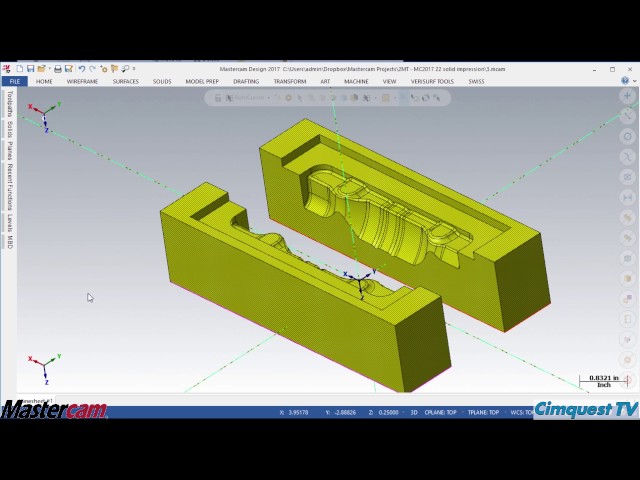Open the blue Help question mark icon

tap(625, 81)
